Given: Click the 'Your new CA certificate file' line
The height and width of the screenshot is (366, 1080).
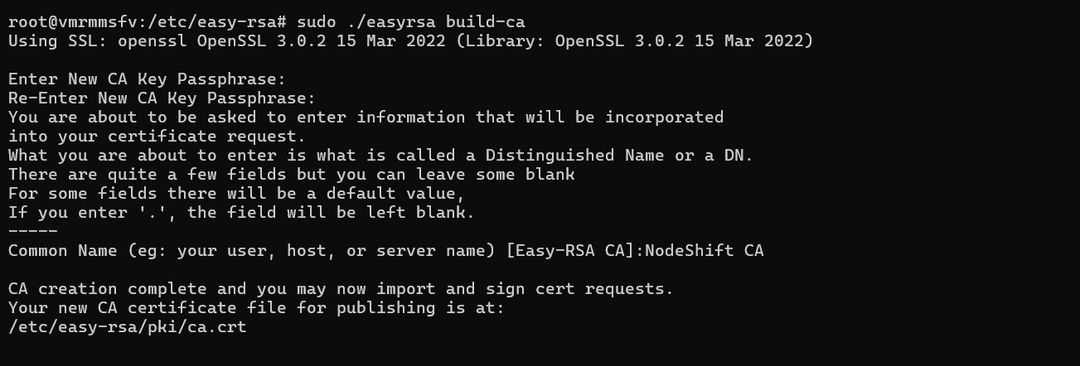Looking at the screenshot, I should [x=256, y=308].
